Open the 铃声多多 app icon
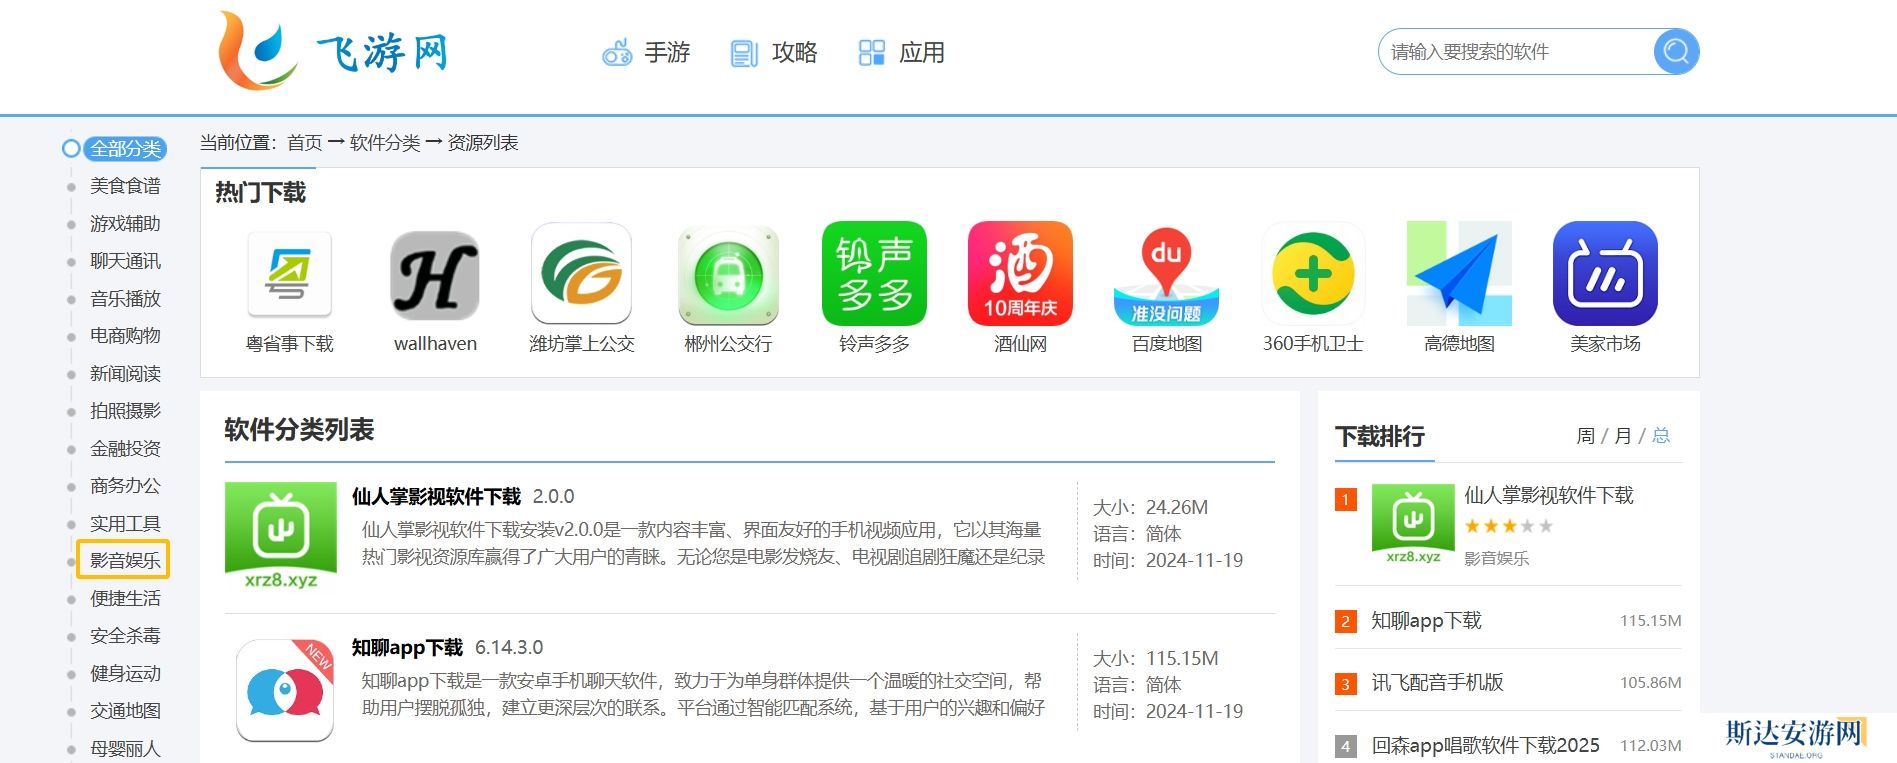1897x763 pixels. (874, 274)
